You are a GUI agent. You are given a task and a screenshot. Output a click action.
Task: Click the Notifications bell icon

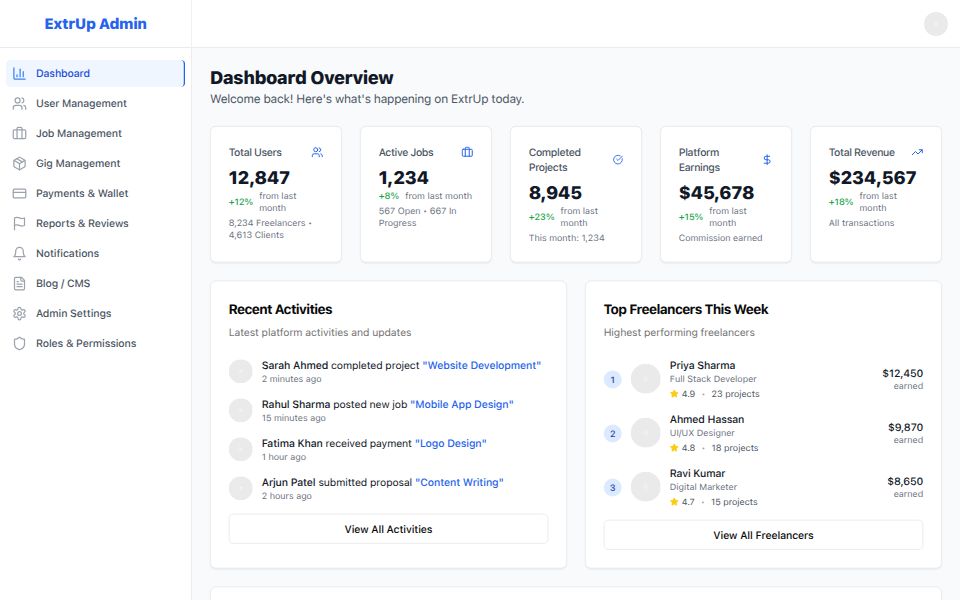pos(19,253)
